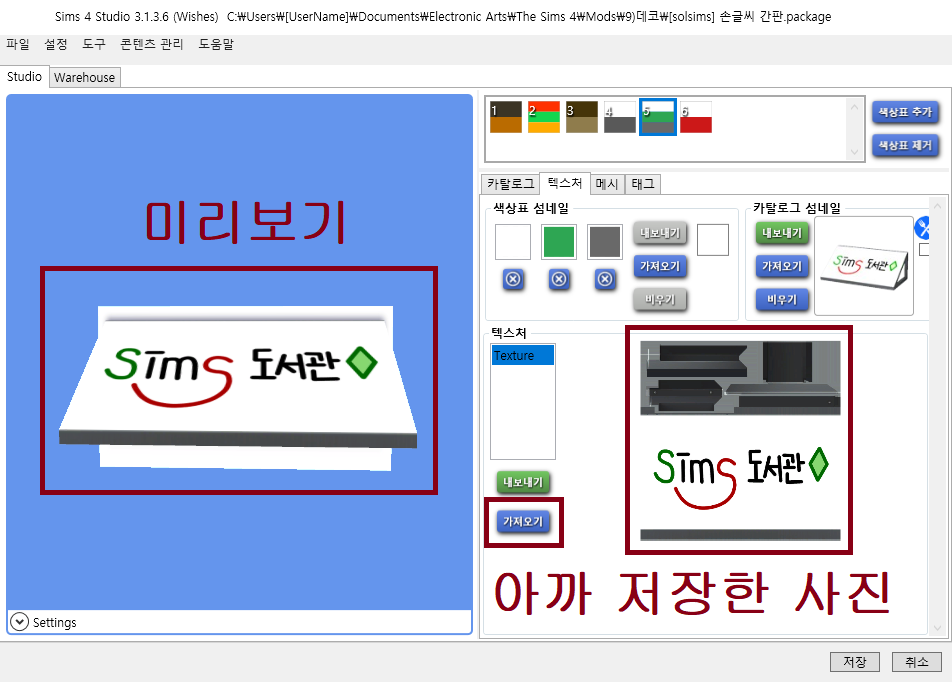Expand the Settings panel chevron

click(19, 622)
